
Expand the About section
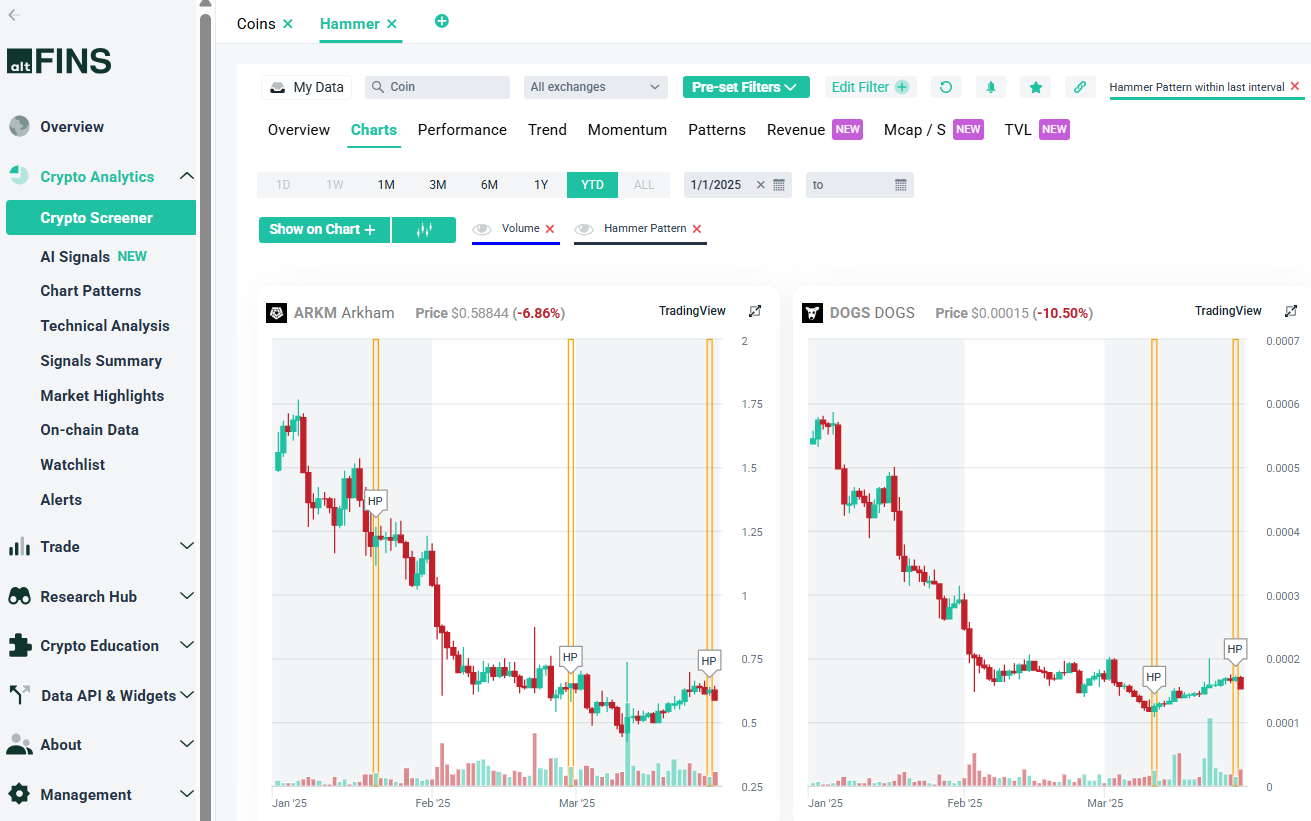[186, 744]
